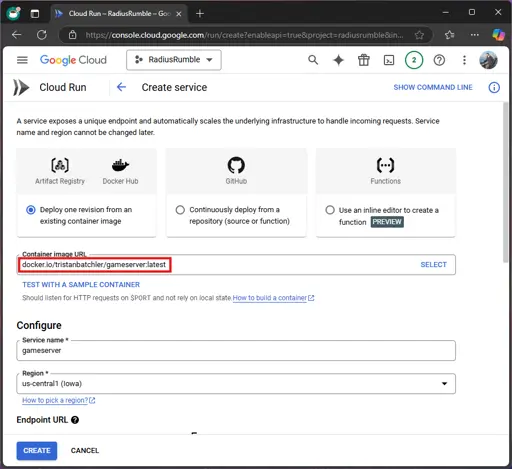Viewport: 512px width, 469px height.
Task: Open the three-dot more options menu
Action: tap(464, 60)
